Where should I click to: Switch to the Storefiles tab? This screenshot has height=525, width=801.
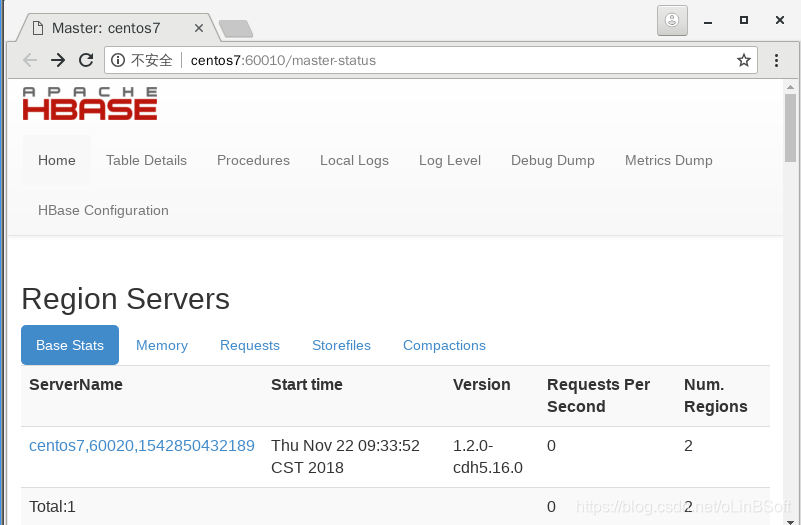click(341, 345)
